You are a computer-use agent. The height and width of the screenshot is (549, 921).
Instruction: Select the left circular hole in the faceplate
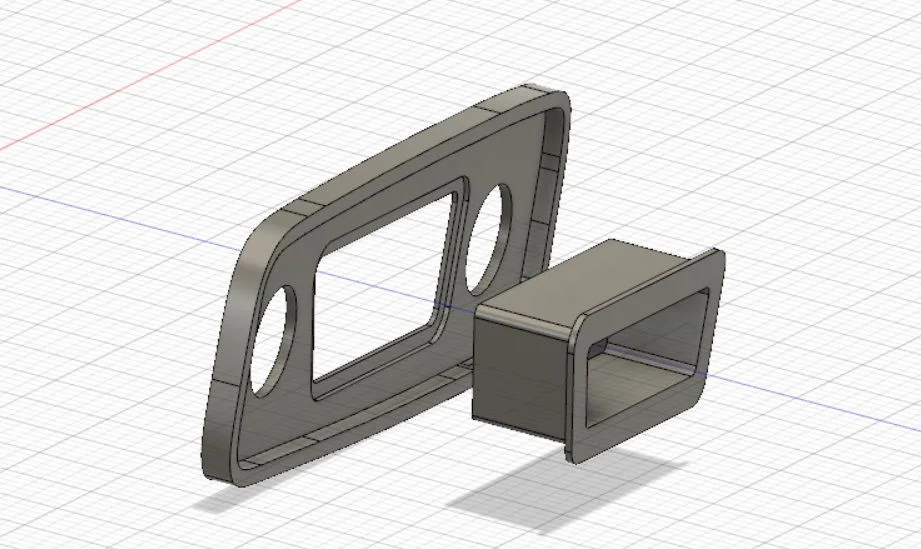[274, 342]
